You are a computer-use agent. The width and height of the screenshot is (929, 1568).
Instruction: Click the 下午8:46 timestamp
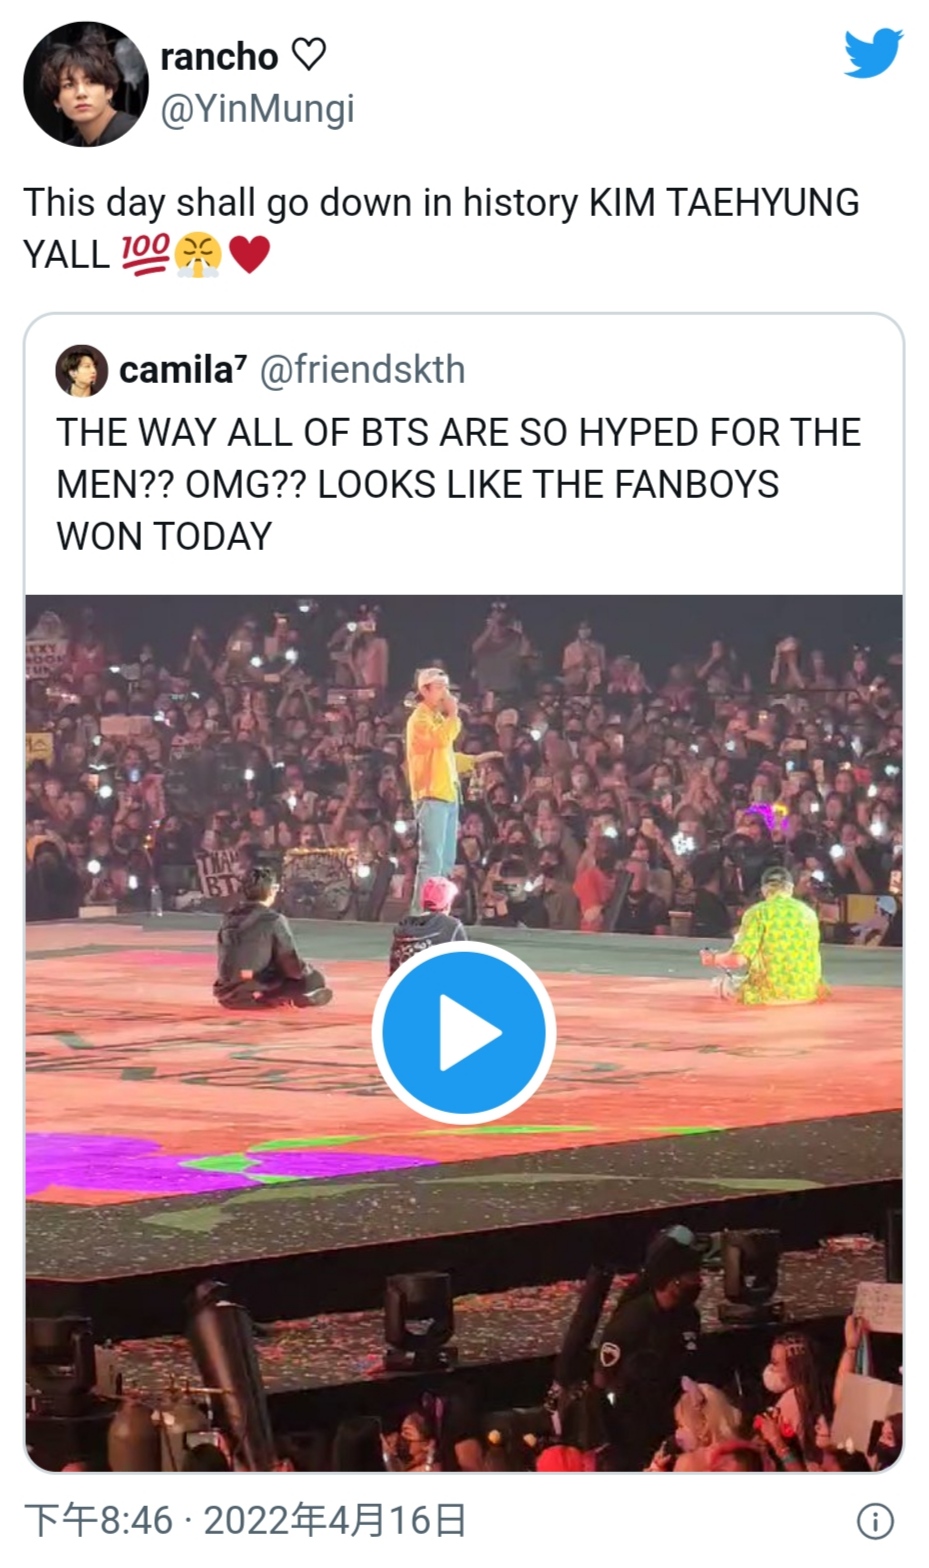98,1521
